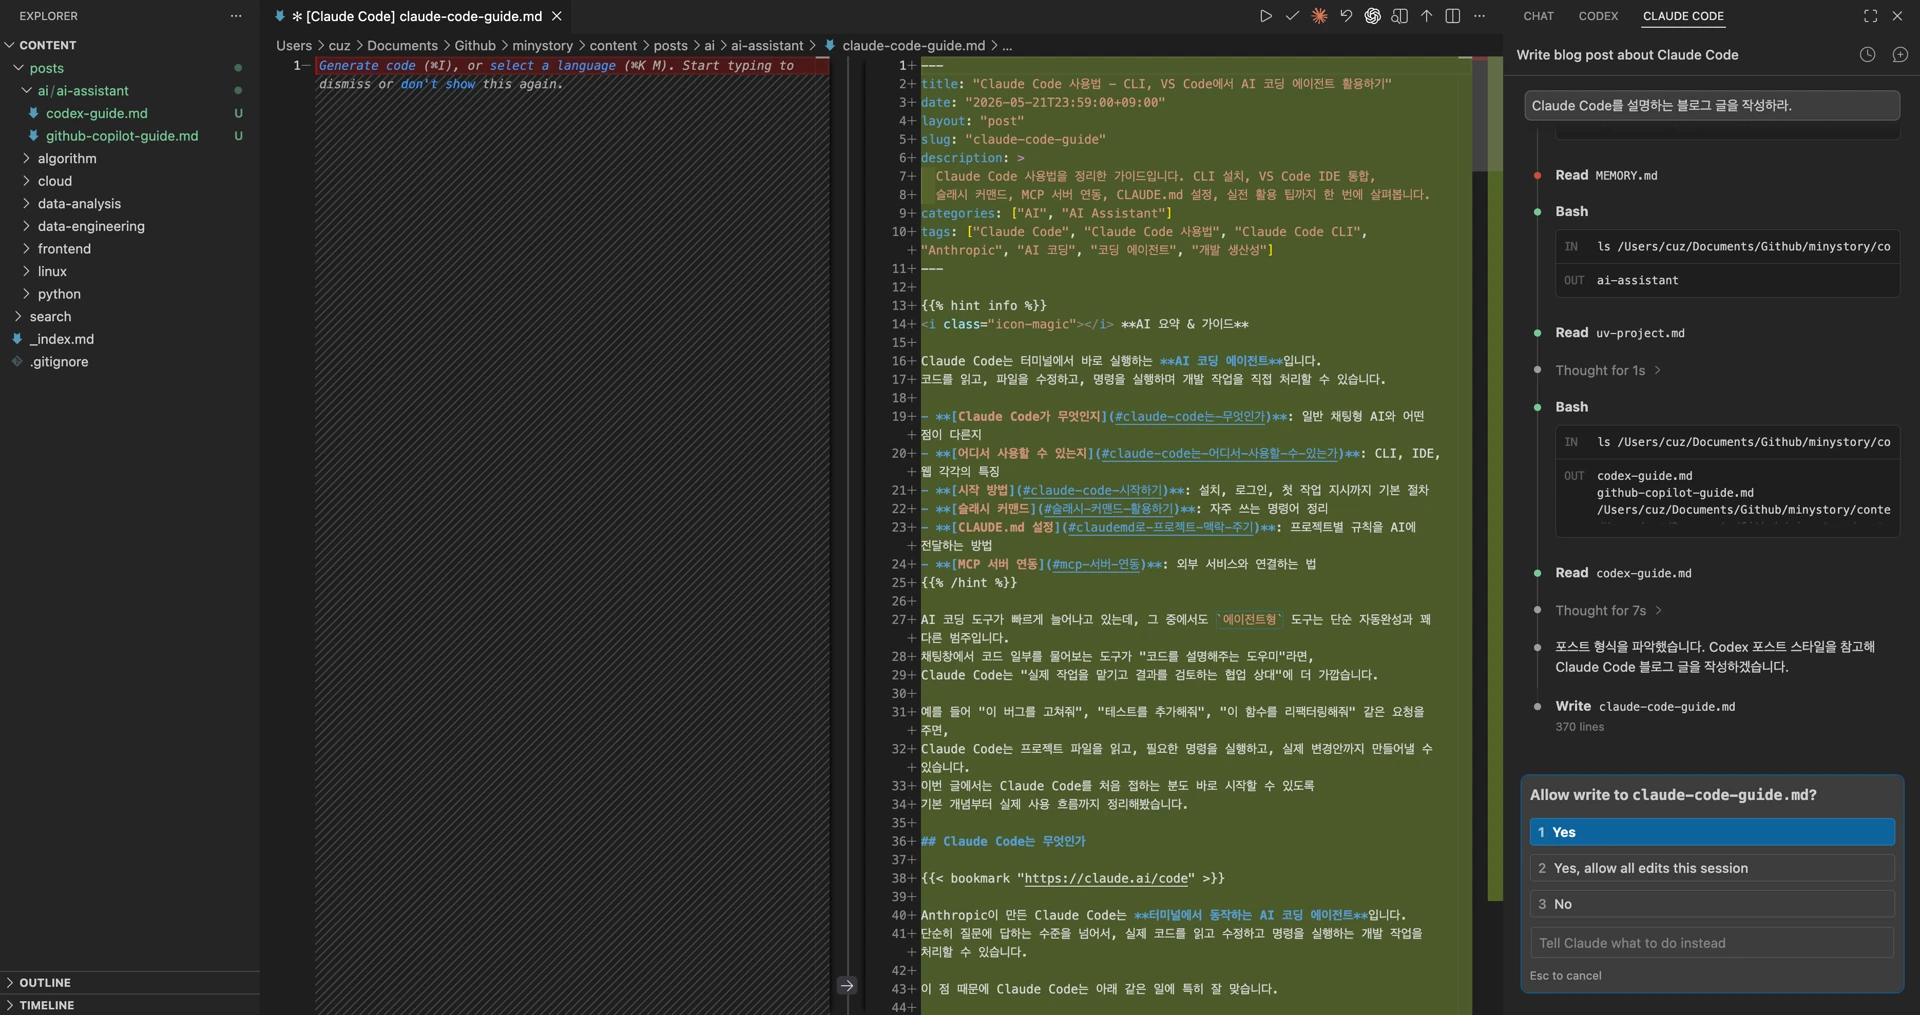This screenshot has width=1920, height=1015.
Task: Click 'Tell Claude what to do instead' field
Action: [1712, 943]
